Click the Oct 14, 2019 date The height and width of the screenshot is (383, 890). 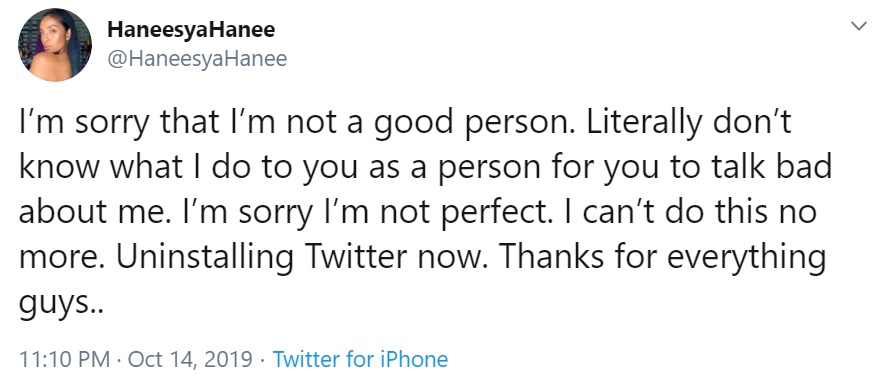pos(191,360)
